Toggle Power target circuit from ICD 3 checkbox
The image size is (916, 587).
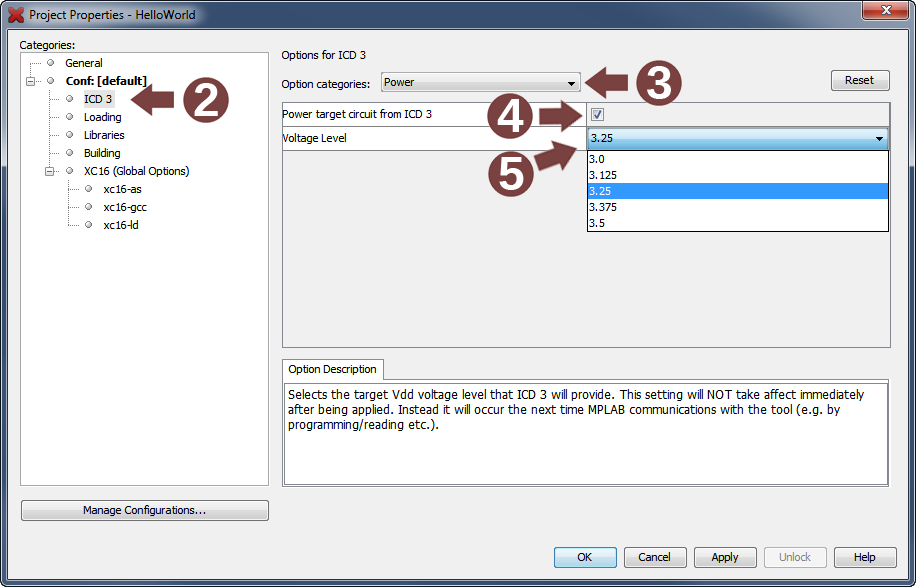(597, 114)
